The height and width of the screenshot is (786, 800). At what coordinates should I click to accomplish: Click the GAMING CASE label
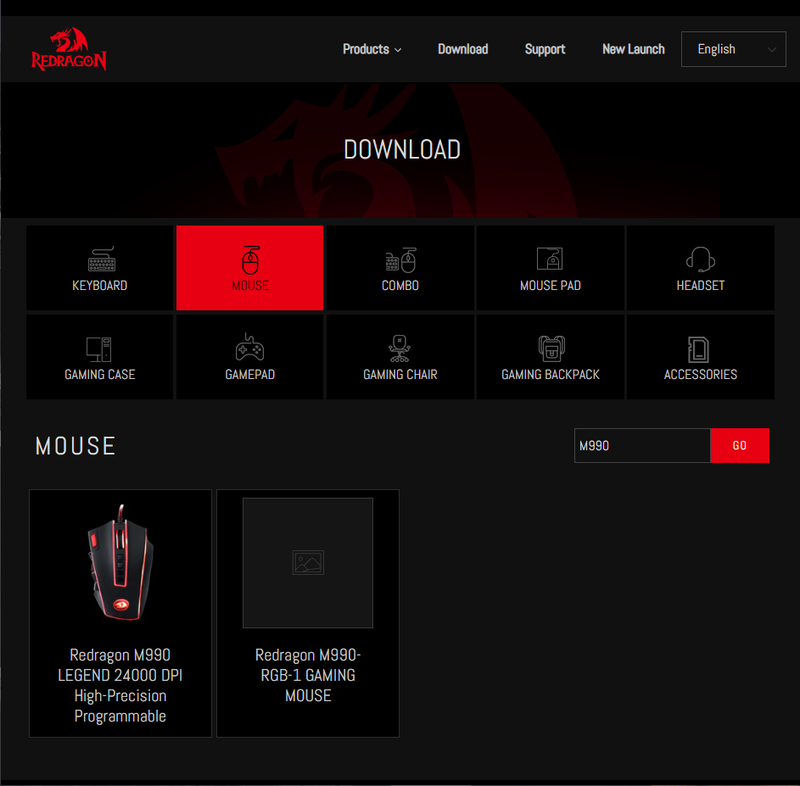[100, 374]
